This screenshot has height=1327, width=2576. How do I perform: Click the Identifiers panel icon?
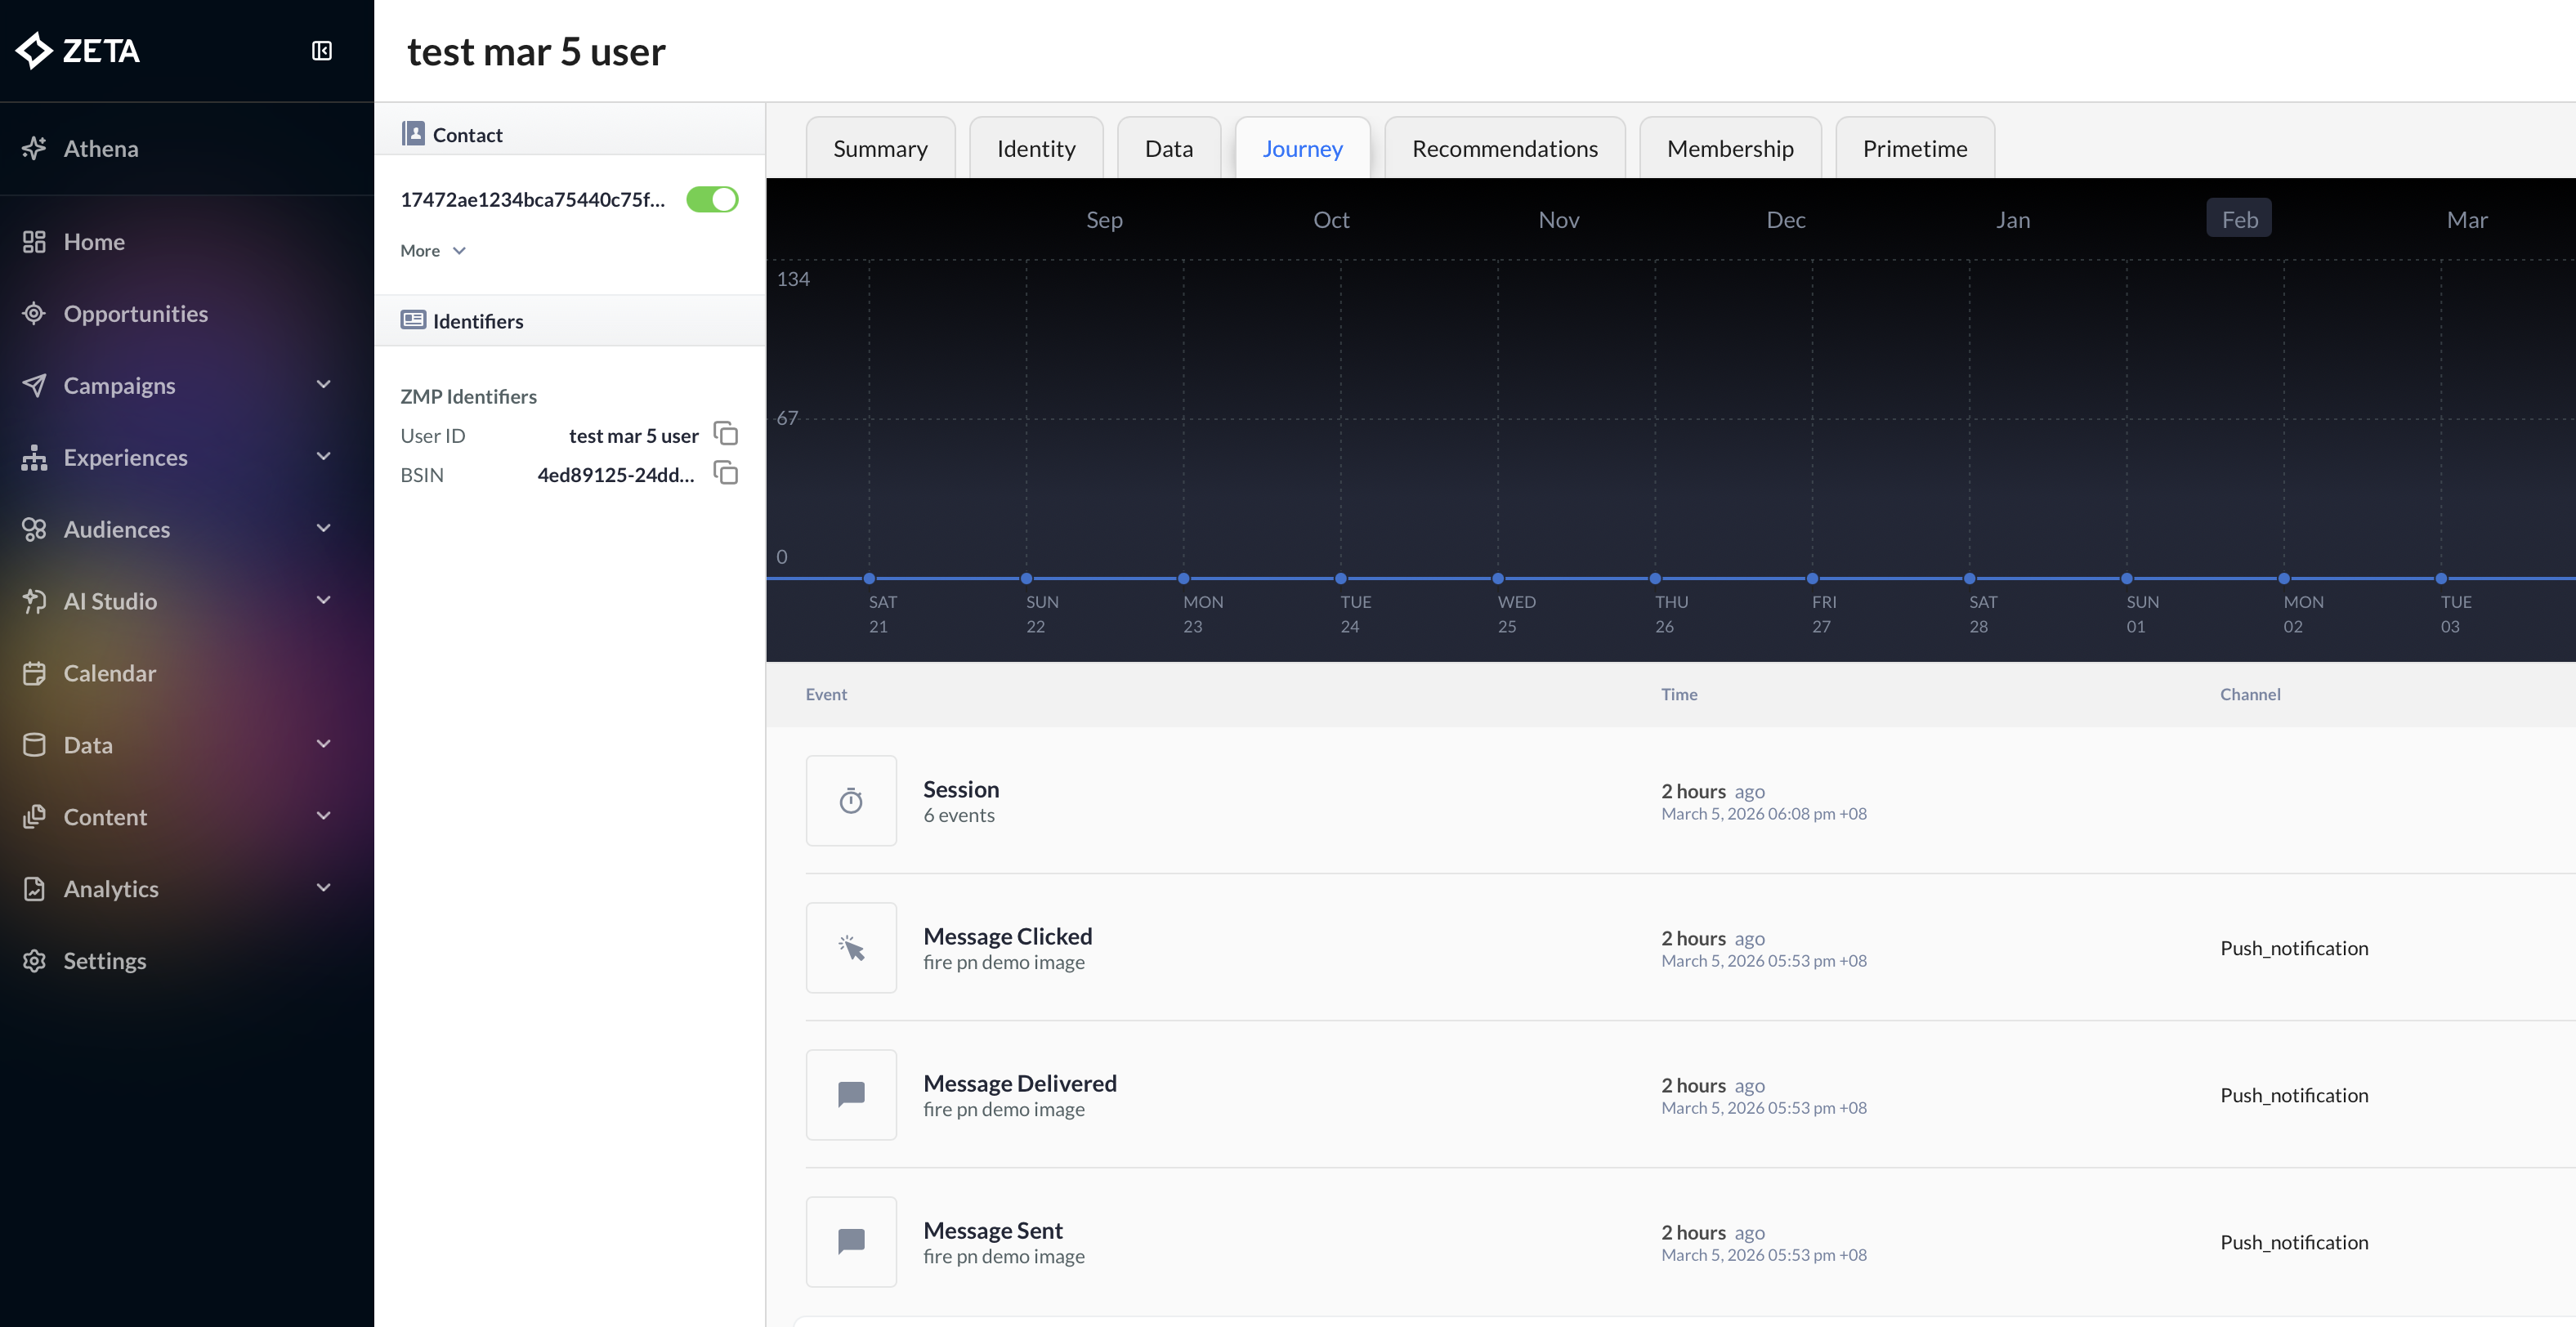[x=414, y=320]
